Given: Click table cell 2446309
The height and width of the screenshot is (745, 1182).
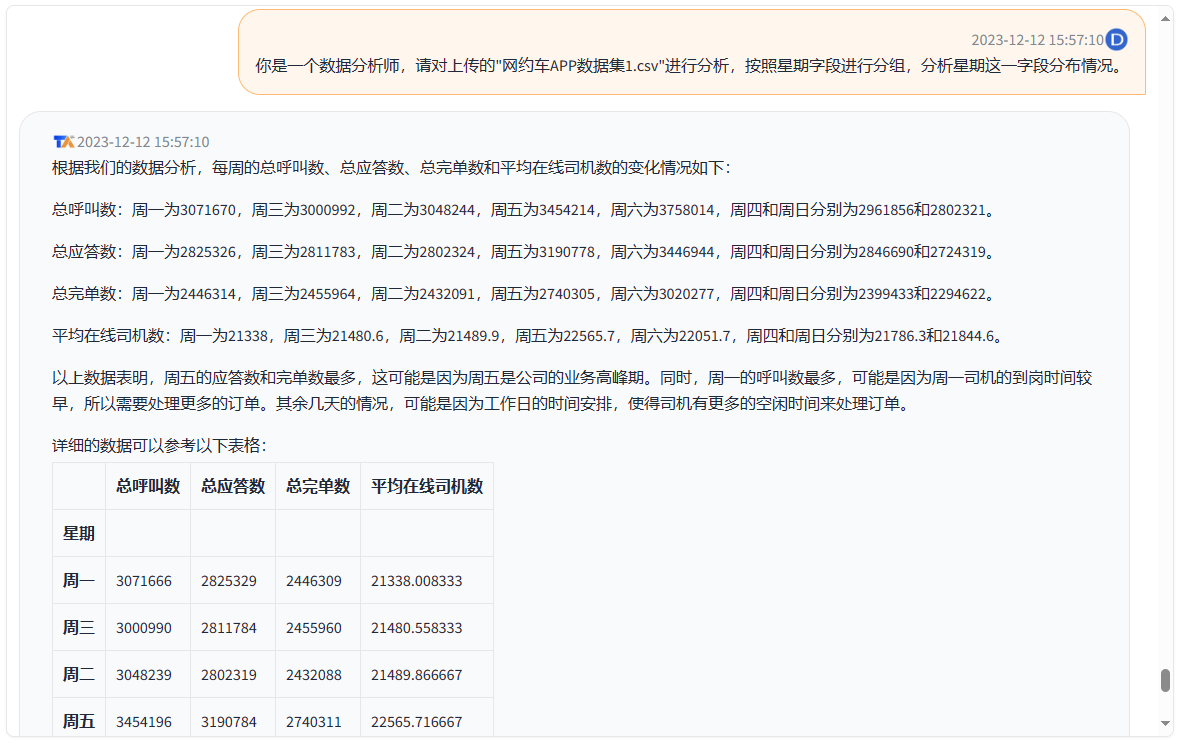Looking at the screenshot, I should click(318, 581).
